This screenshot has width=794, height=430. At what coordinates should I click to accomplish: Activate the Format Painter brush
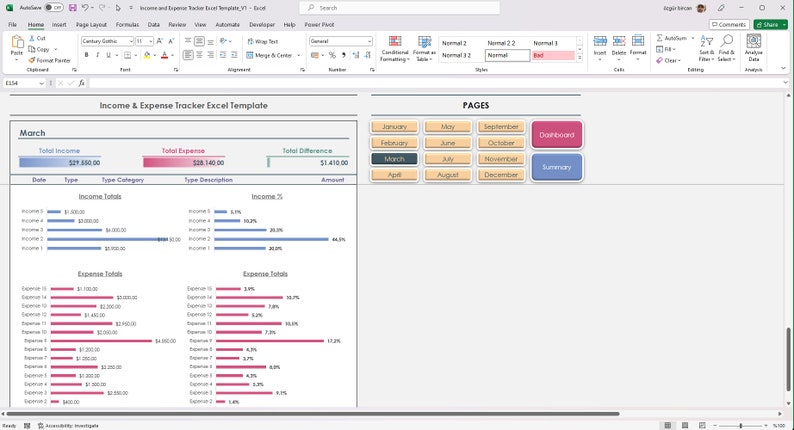pos(50,60)
